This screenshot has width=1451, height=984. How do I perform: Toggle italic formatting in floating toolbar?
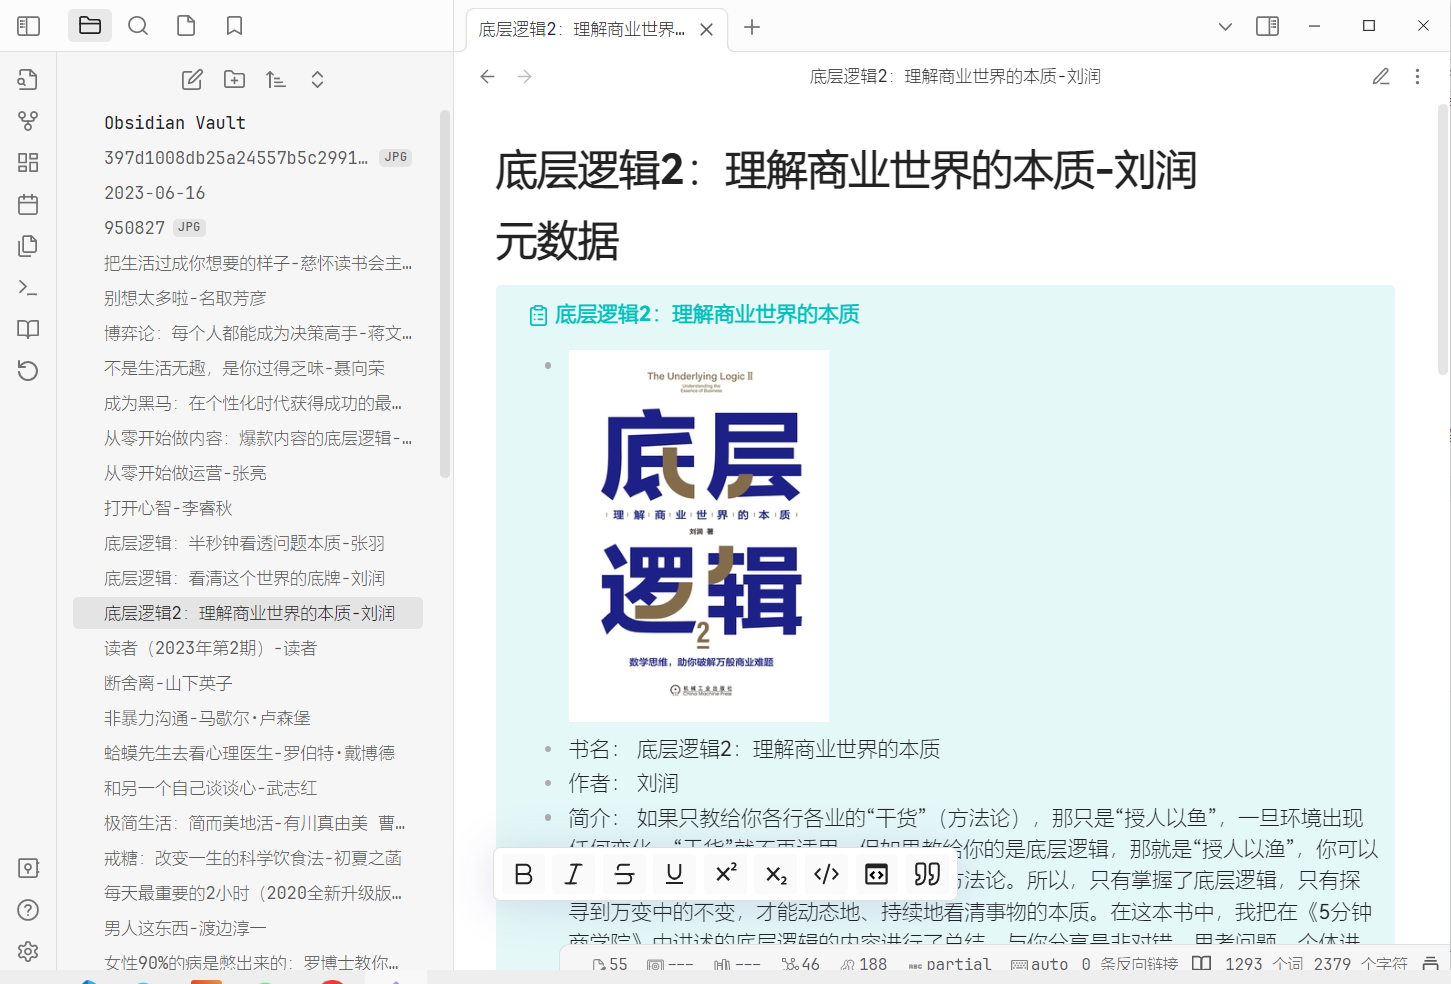pos(573,874)
